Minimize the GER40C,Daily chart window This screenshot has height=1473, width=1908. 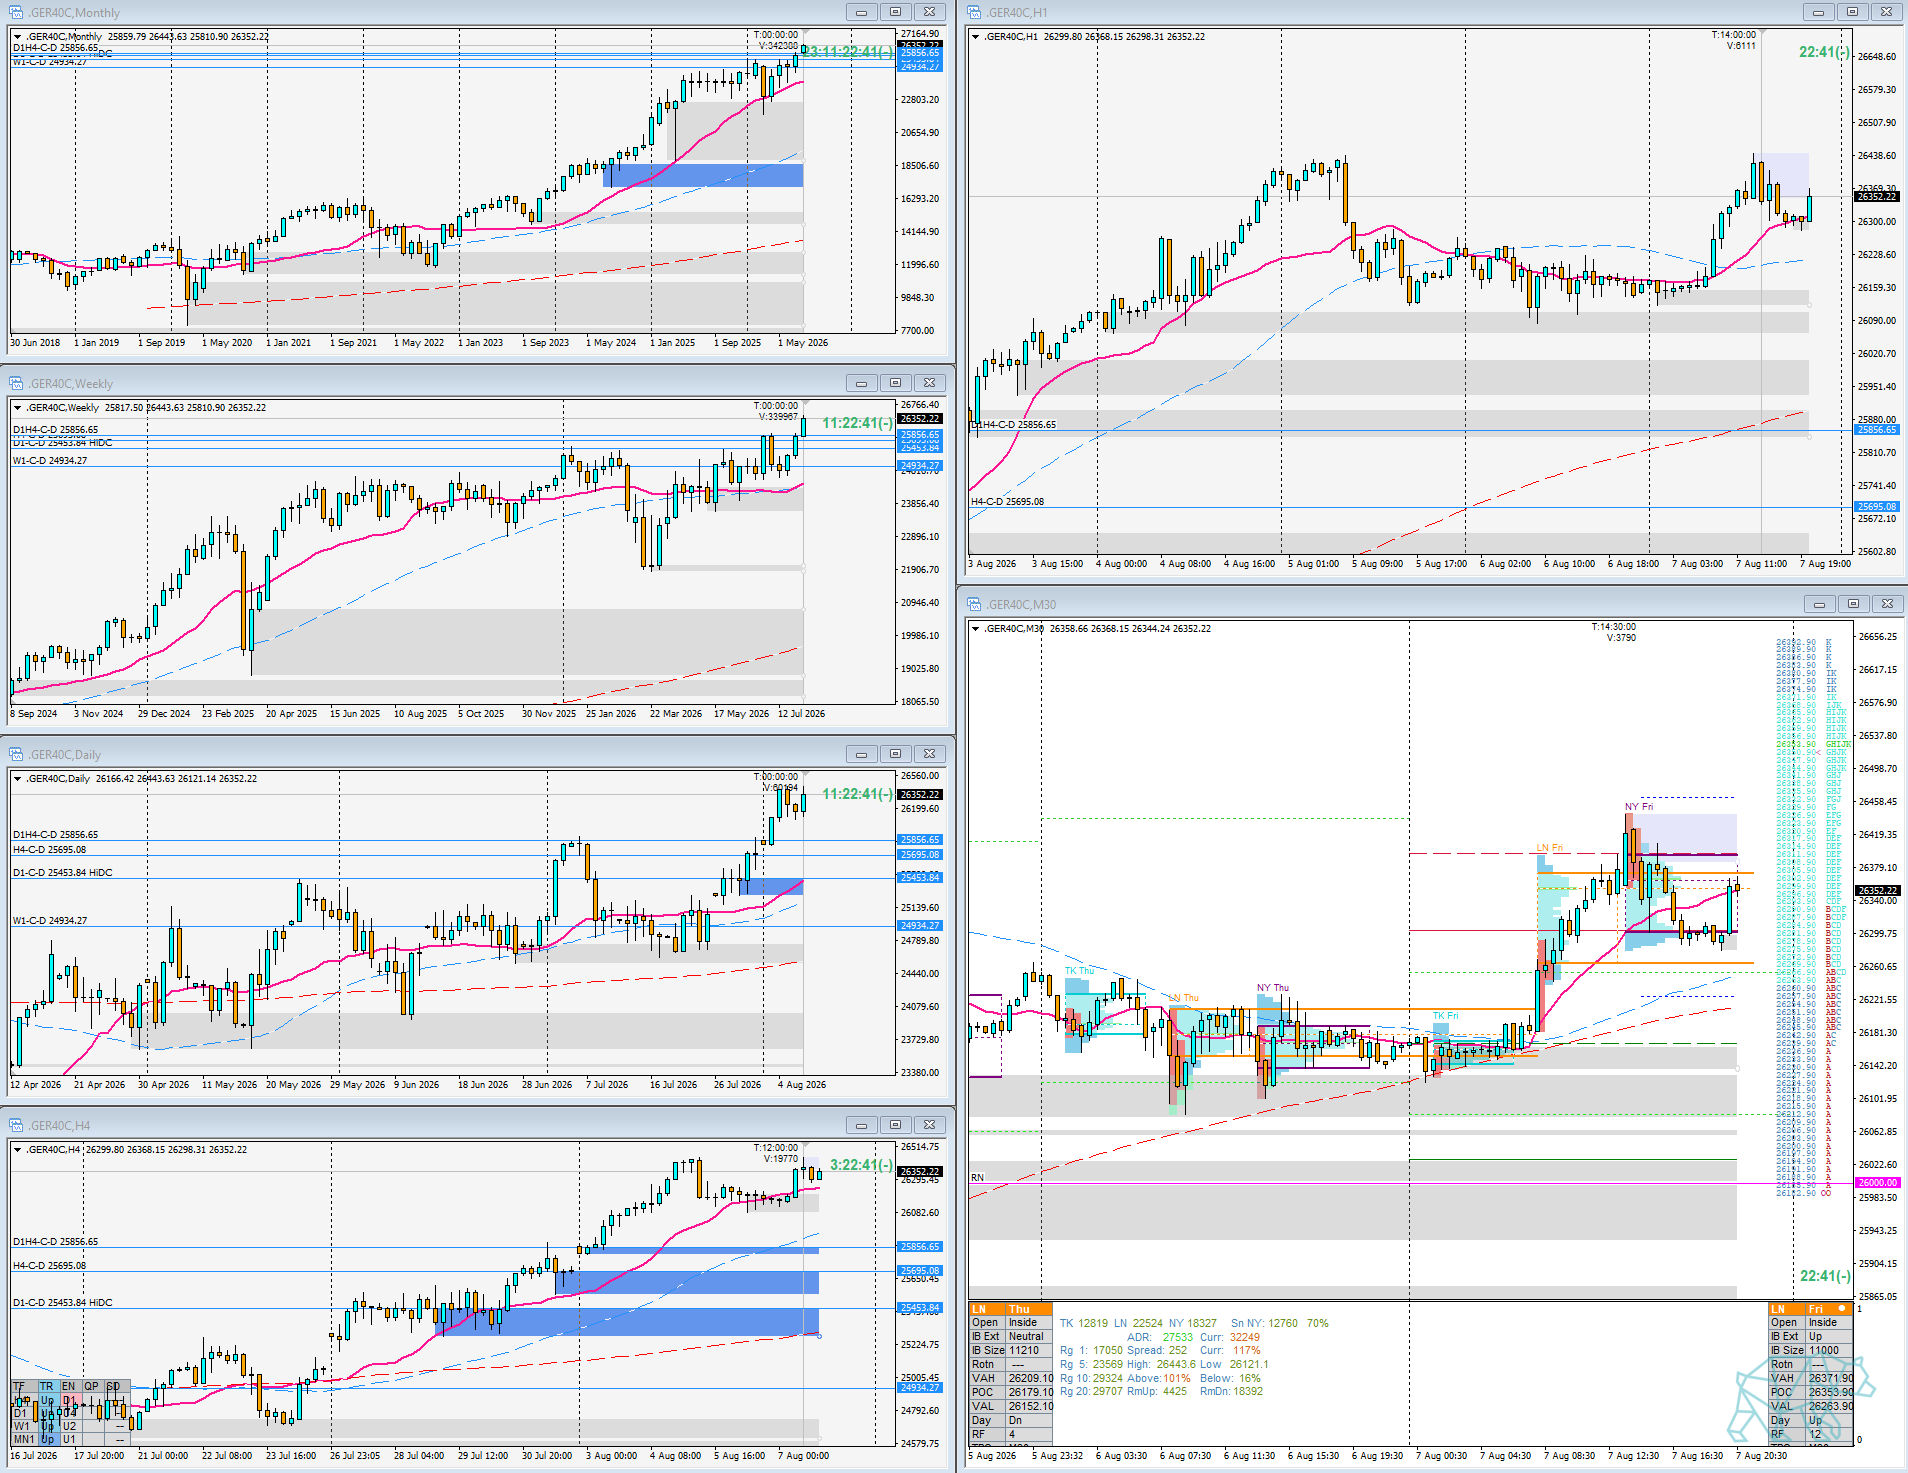pos(861,754)
